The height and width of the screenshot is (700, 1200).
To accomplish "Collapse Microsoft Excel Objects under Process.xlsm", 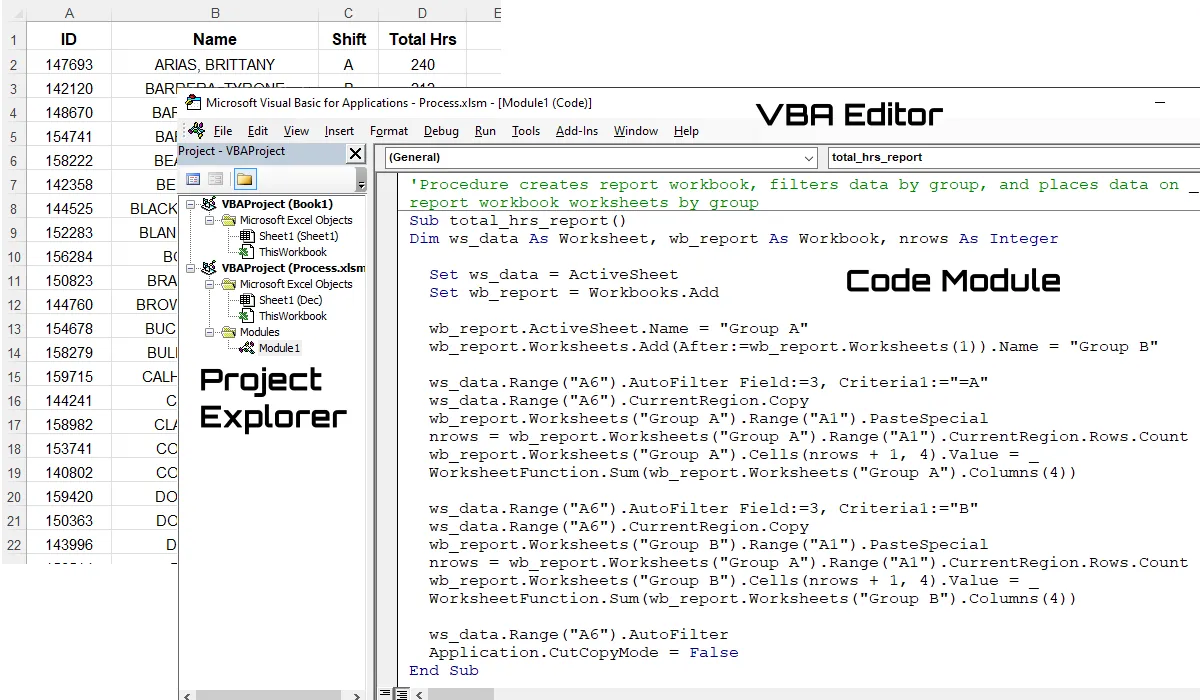I will click(x=210, y=284).
